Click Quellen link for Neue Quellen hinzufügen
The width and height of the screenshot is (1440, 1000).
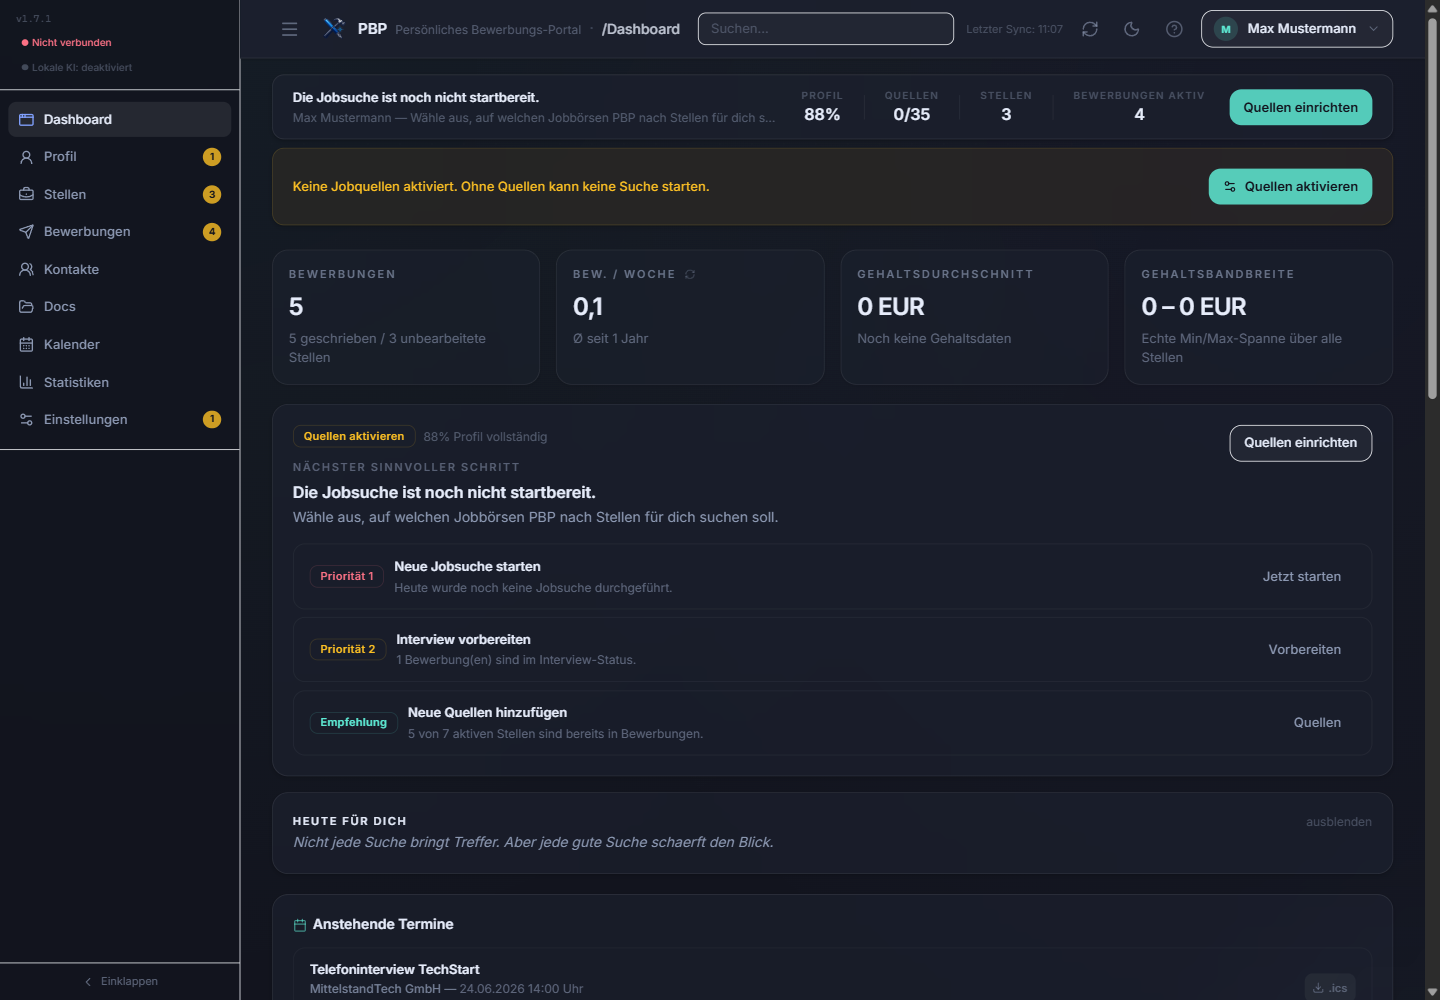pyautogui.click(x=1318, y=723)
